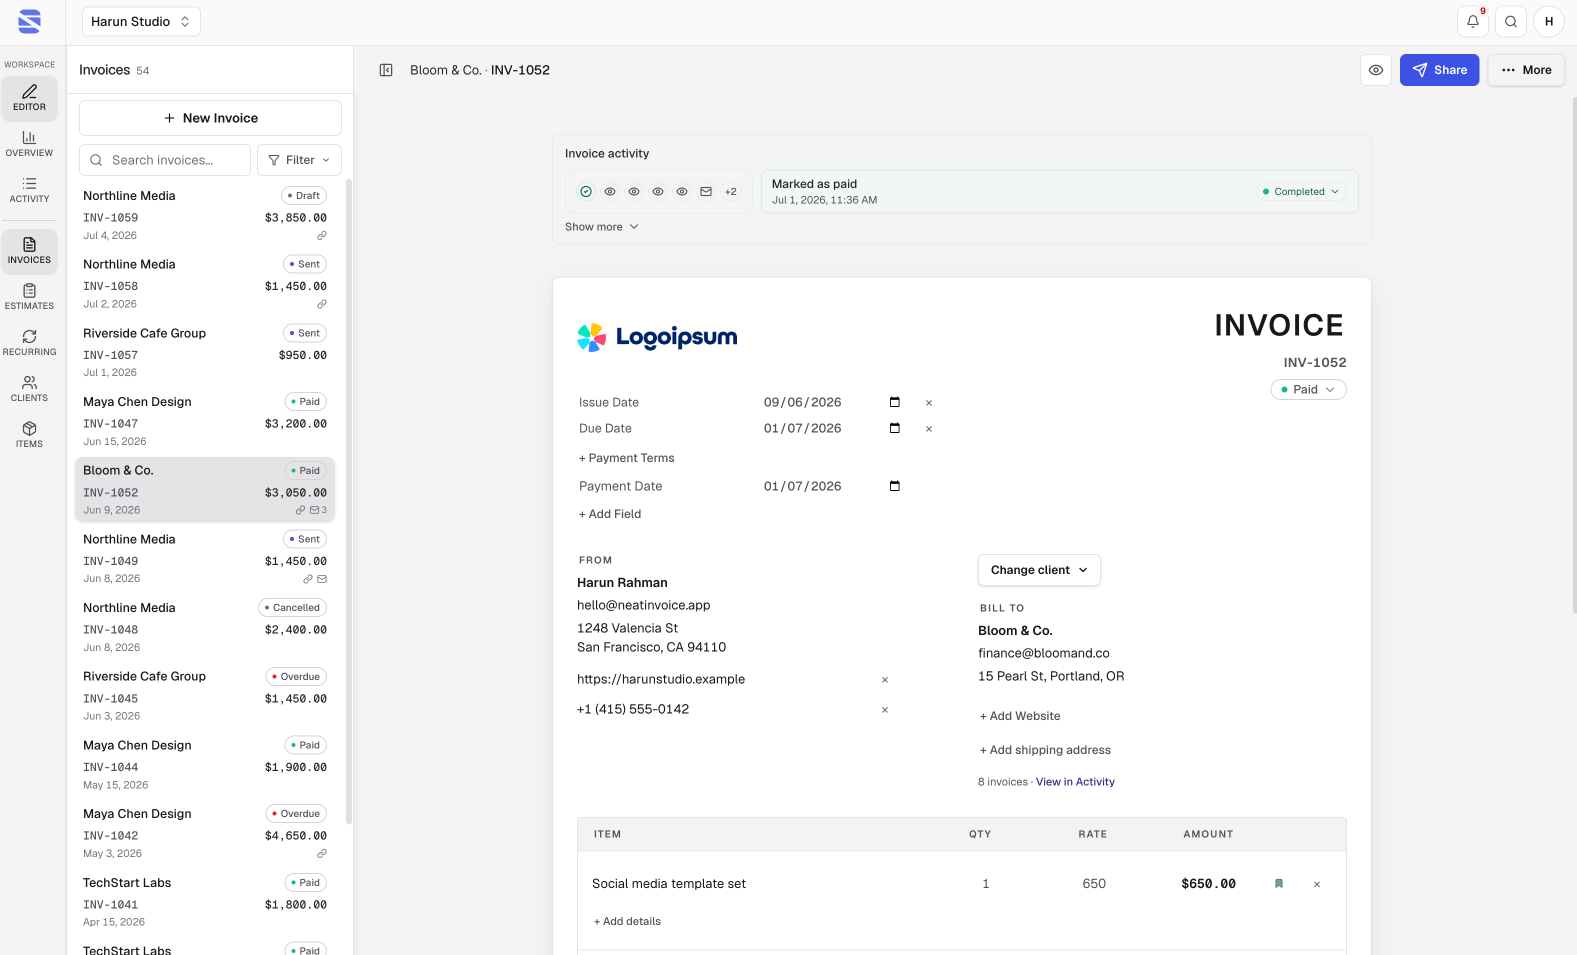Click link icon on INV-1059 row

tap(322, 236)
